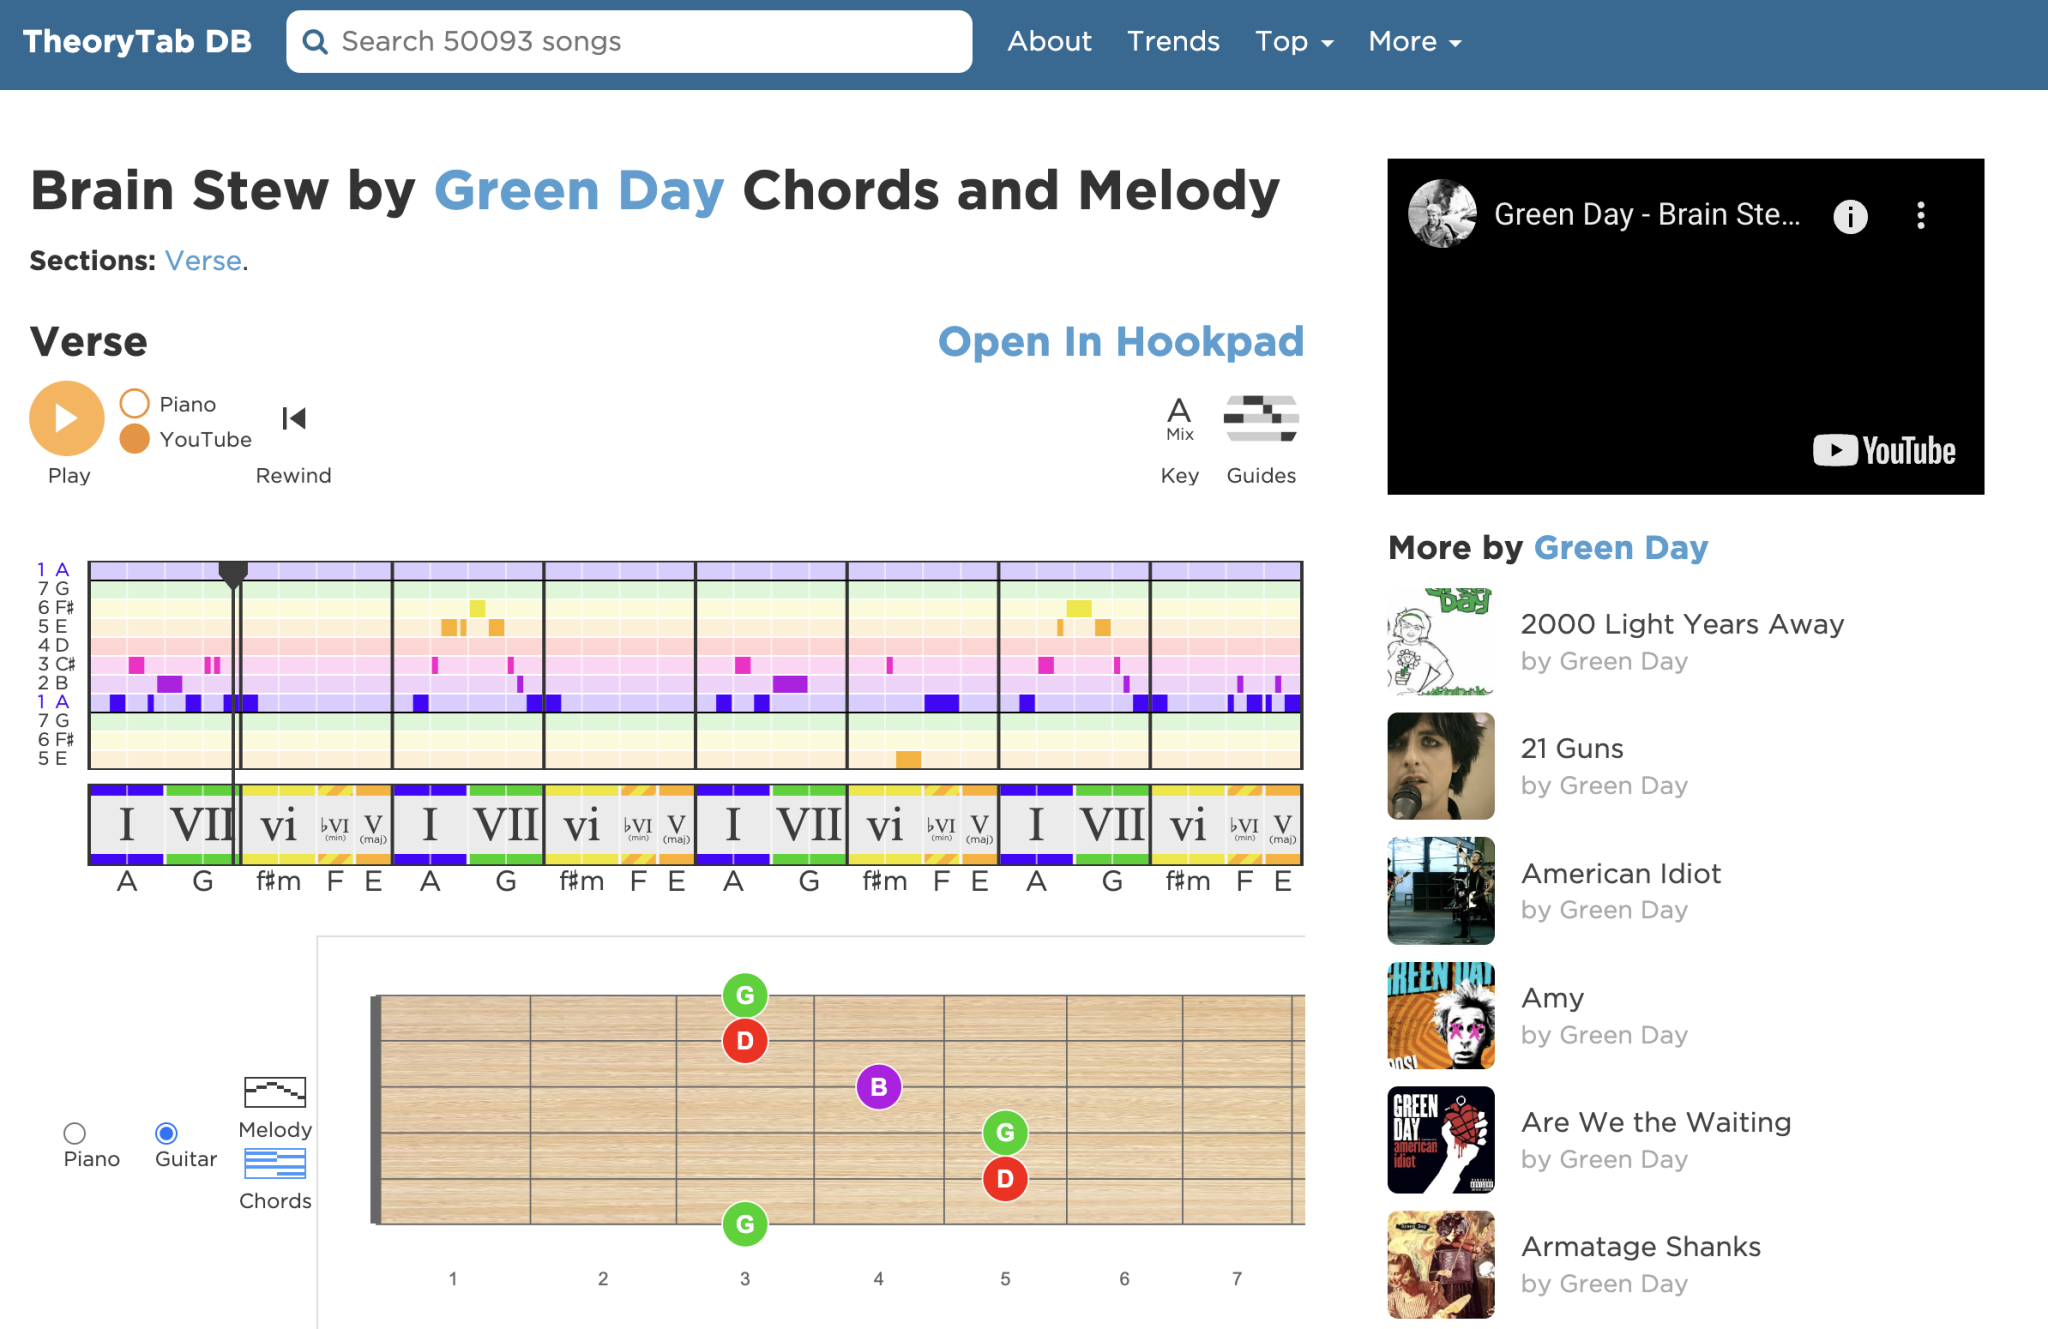The height and width of the screenshot is (1329, 2048).
Task: Navigate to the Trends page
Action: click(x=1173, y=41)
